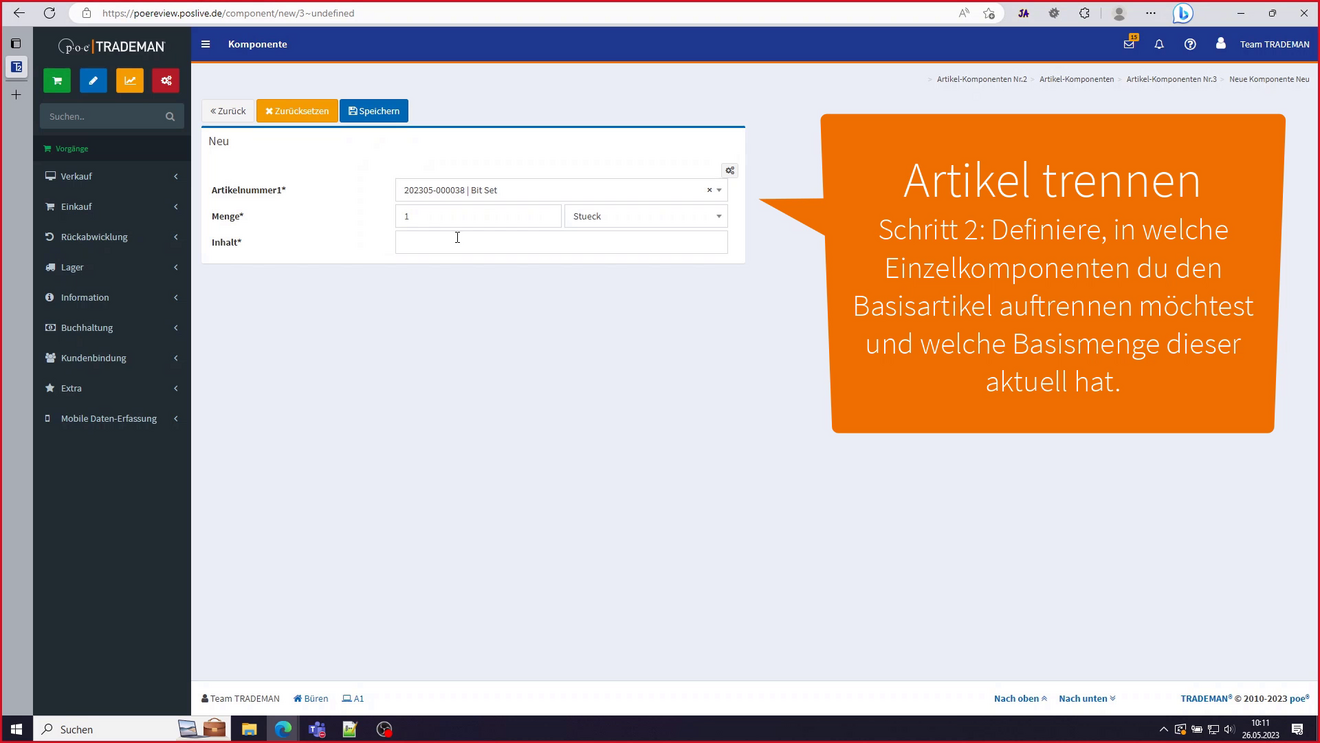Click the A1 terminal link in footer
The width and height of the screenshot is (1320, 743).
[x=353, y=698]
